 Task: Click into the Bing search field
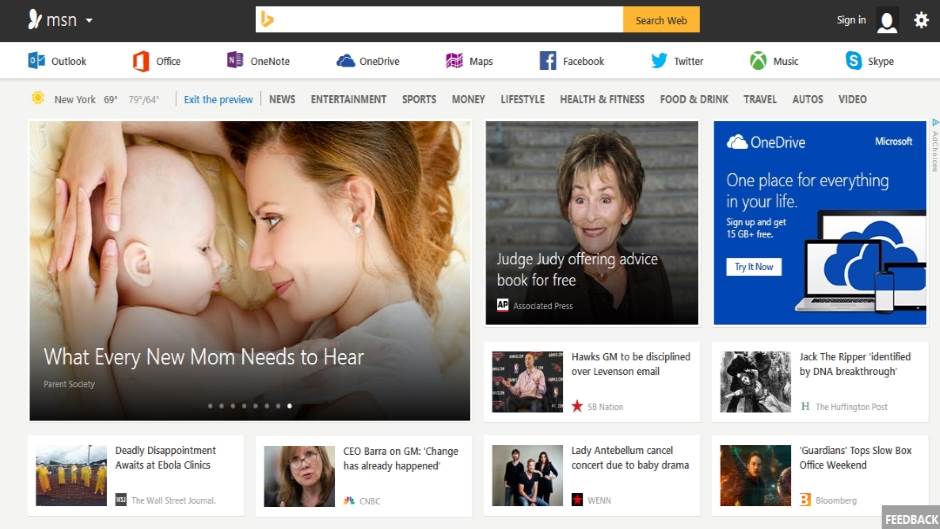[x=440, y=20]
